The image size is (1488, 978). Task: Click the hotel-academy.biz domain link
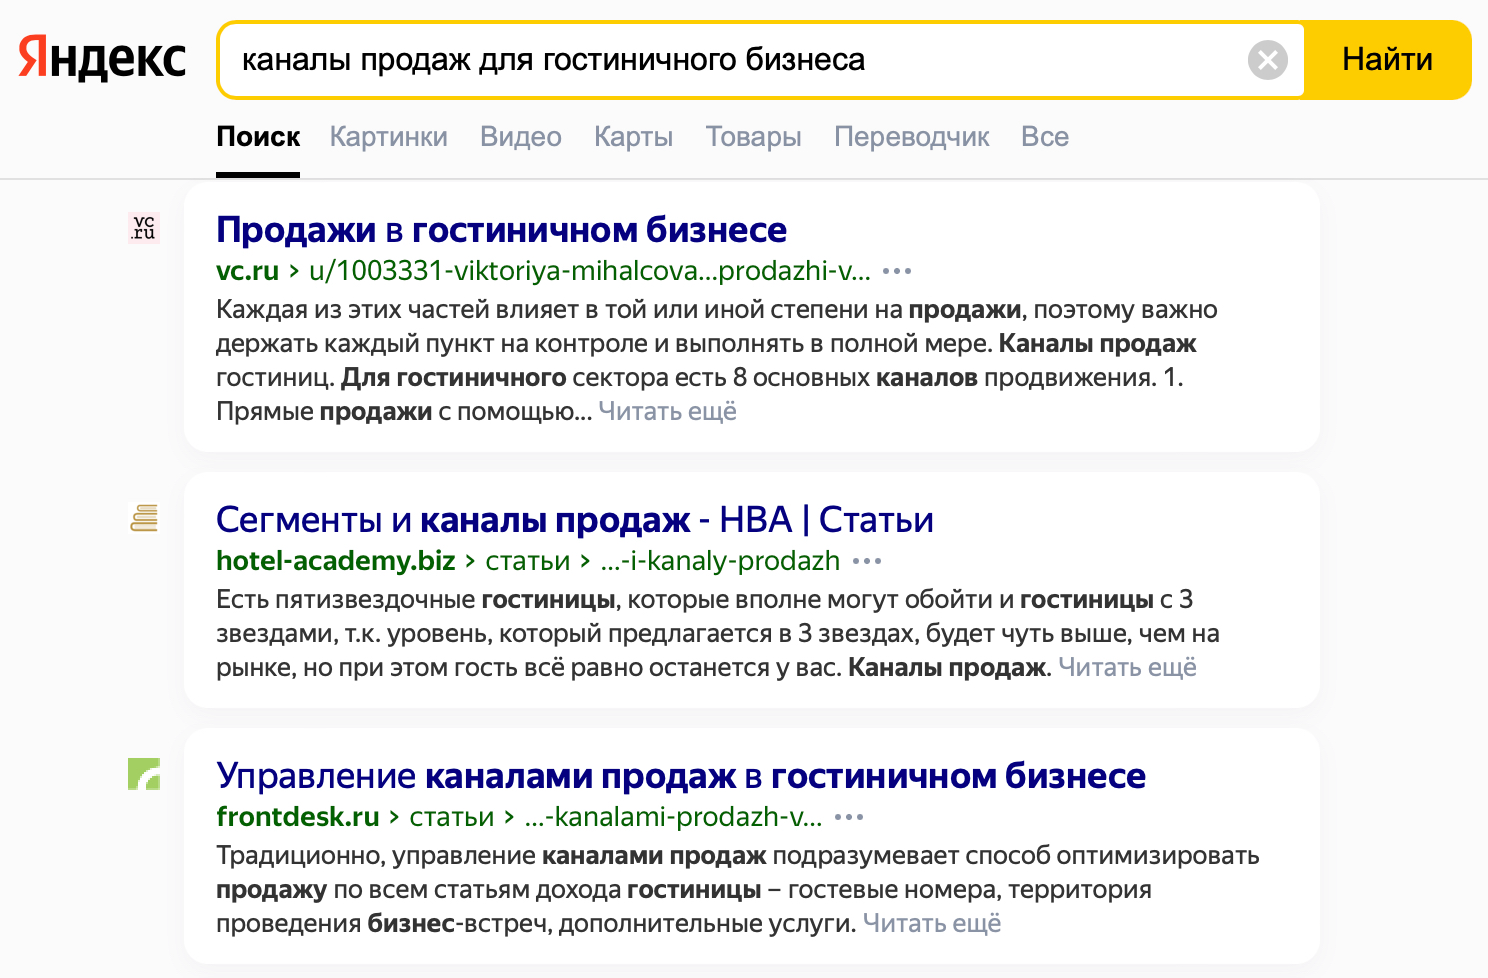[336, 561]
